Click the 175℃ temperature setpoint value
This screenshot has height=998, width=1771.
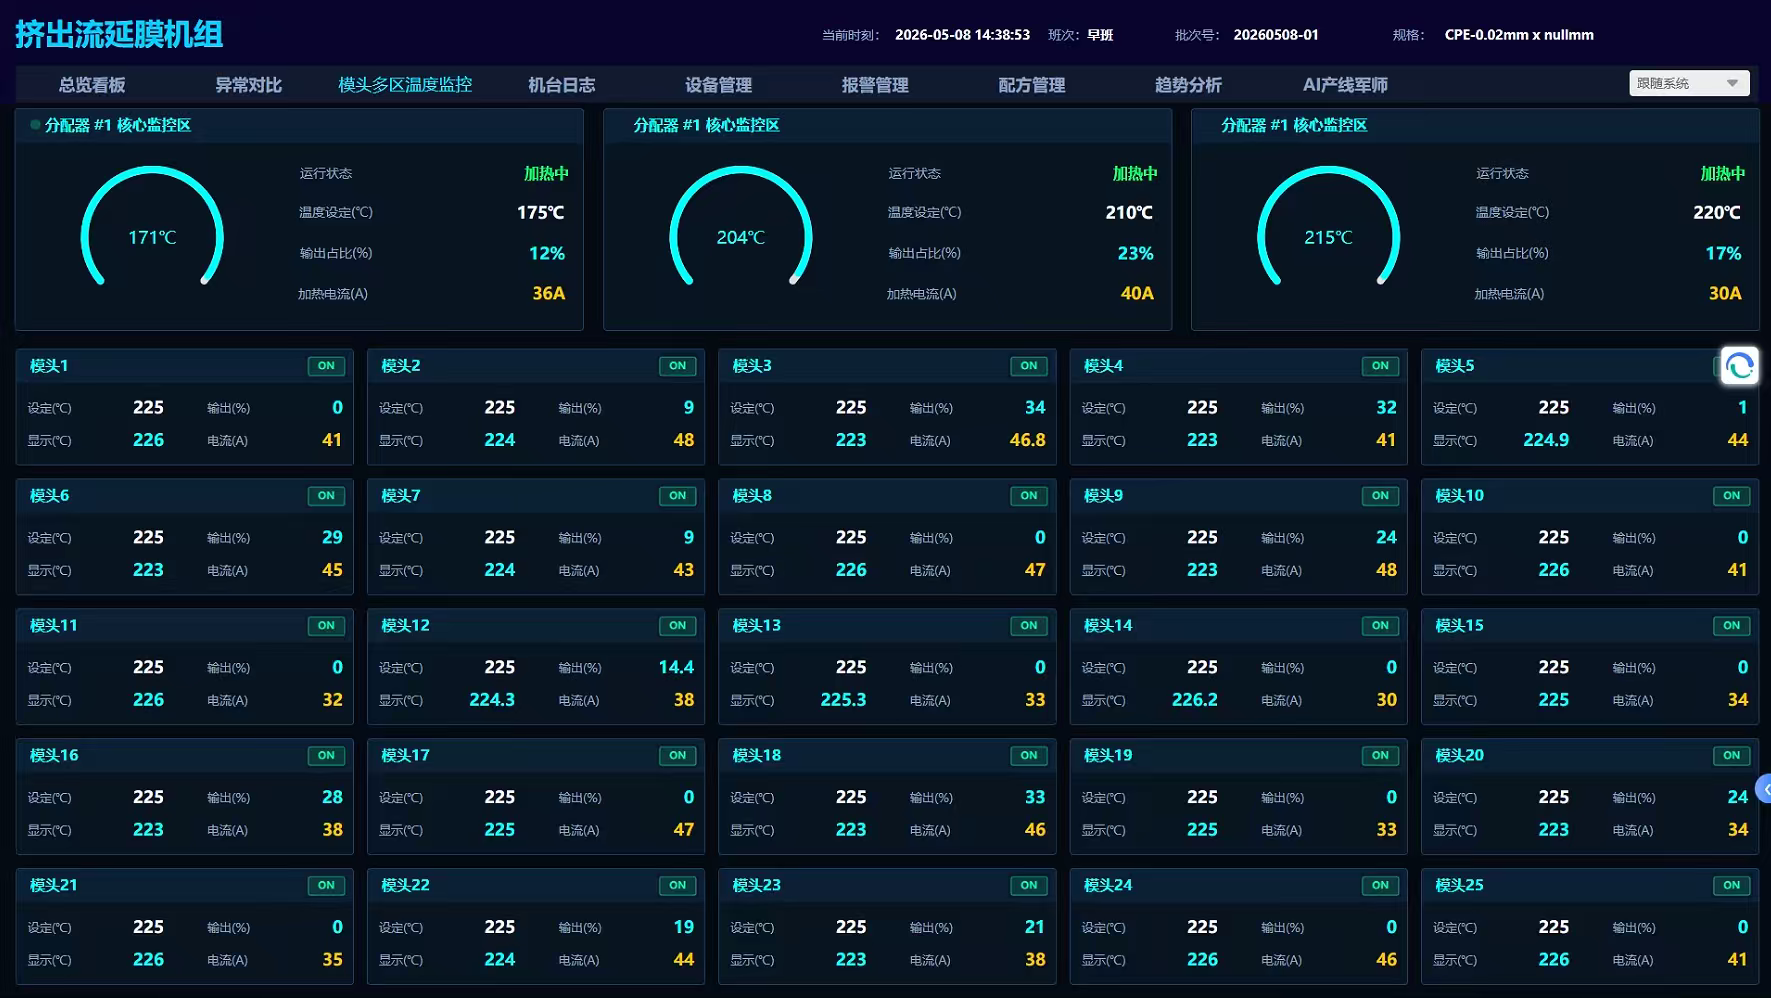(541, 212)
